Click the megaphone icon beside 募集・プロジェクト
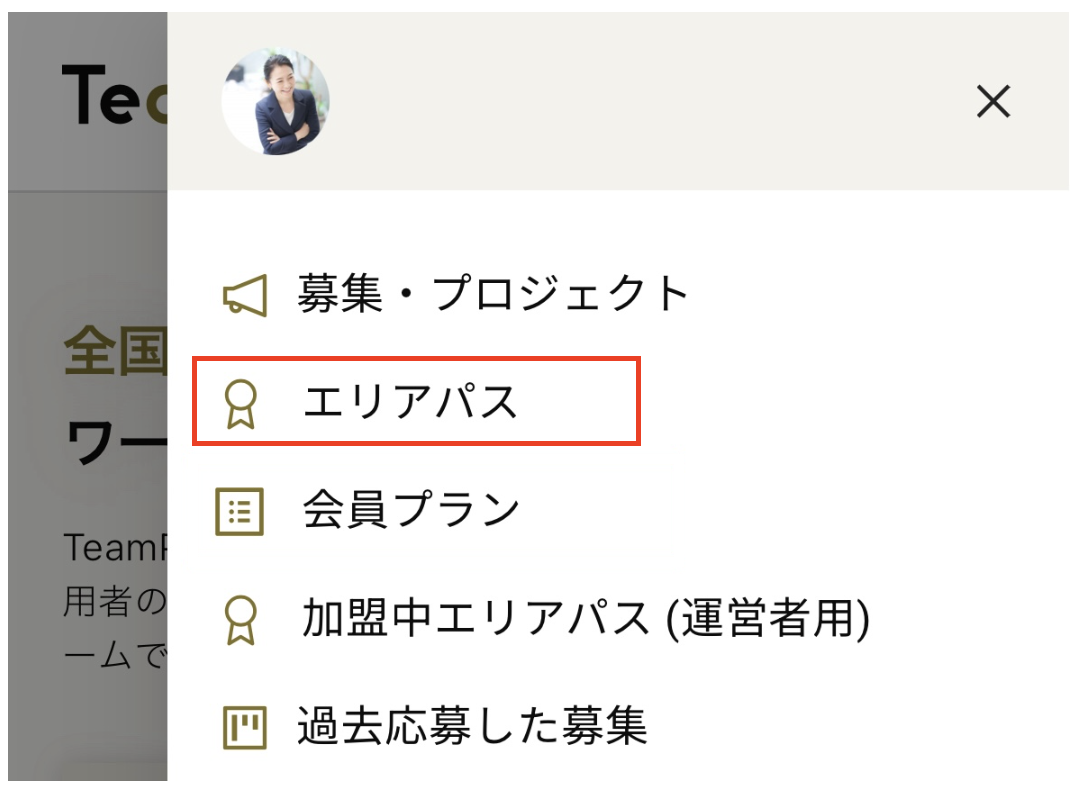The image size is (1078, 786). [244, 295]
